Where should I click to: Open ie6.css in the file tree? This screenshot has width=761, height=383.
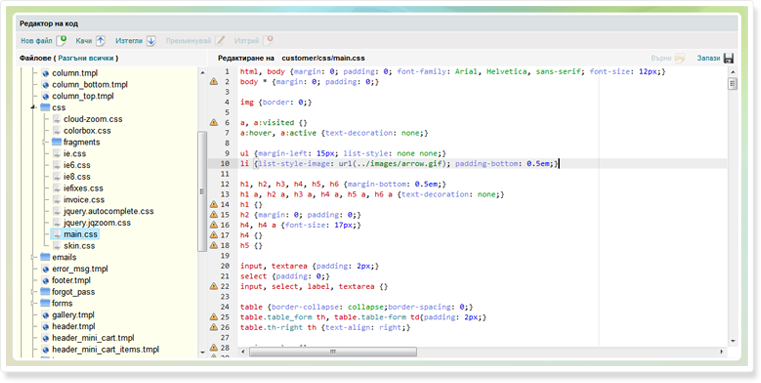77,165
